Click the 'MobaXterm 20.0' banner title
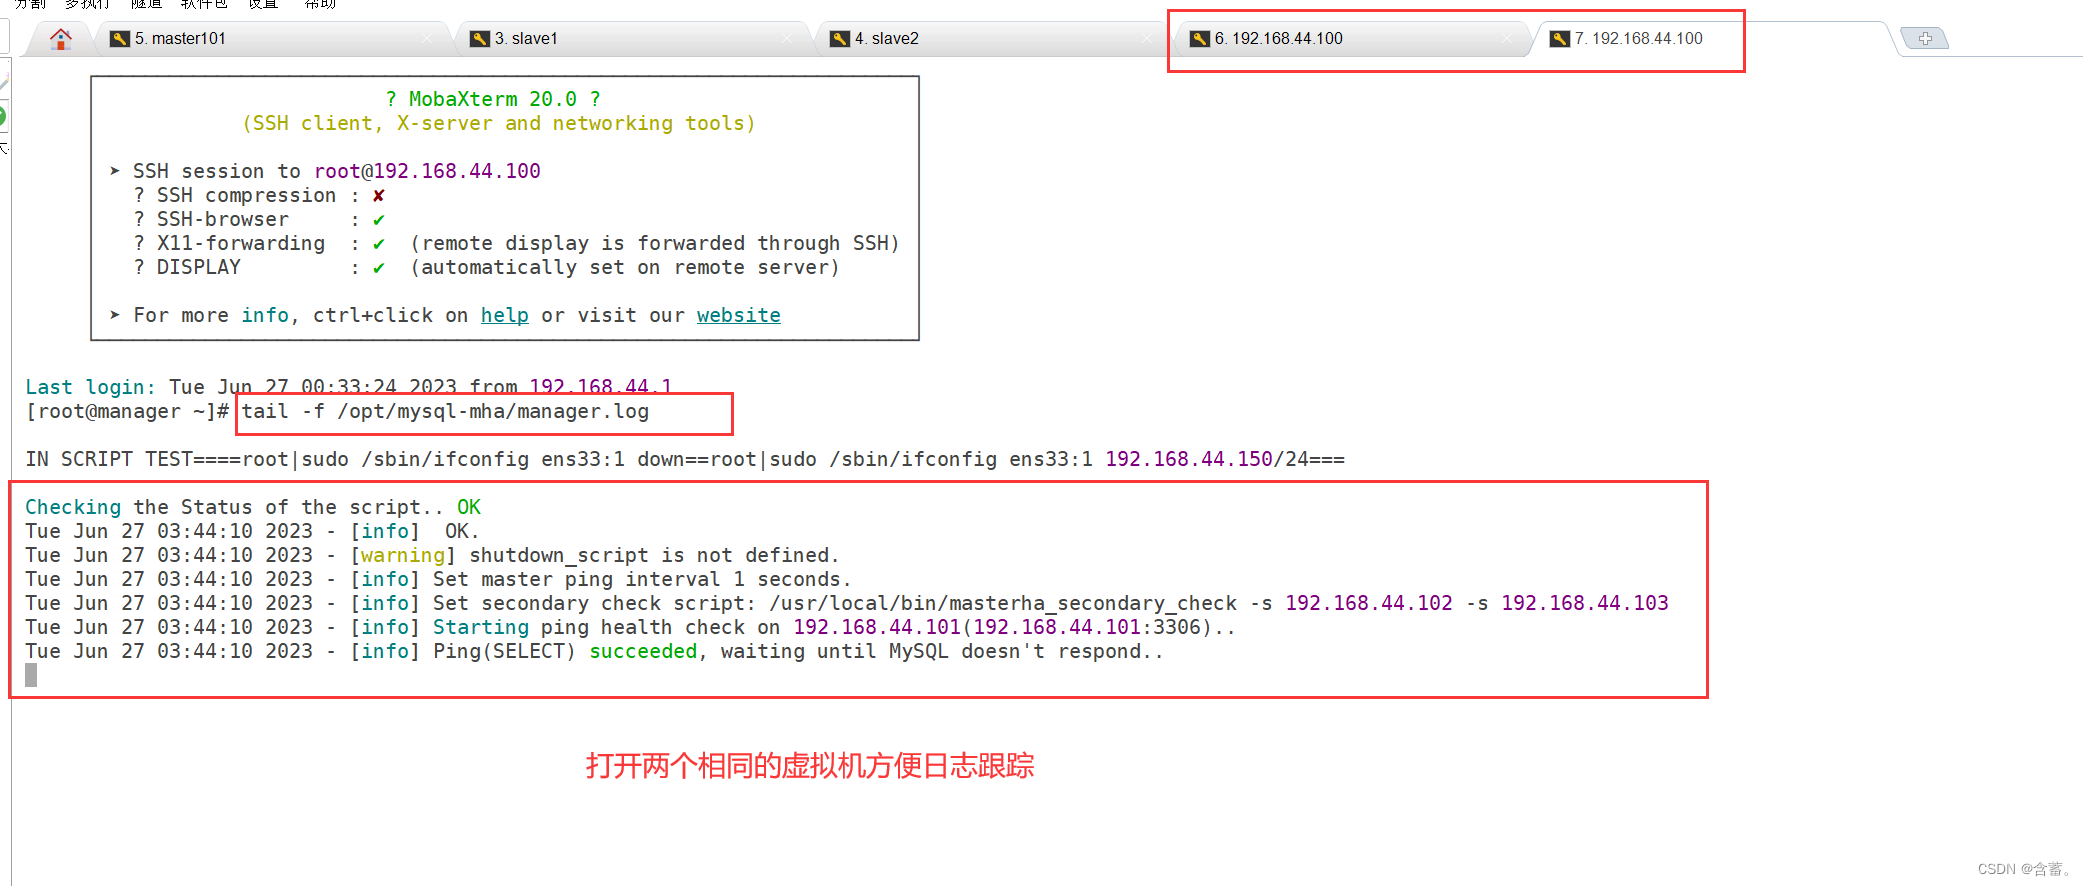The width and height of the screenshot is (2083, 886). tap(493, 99)
